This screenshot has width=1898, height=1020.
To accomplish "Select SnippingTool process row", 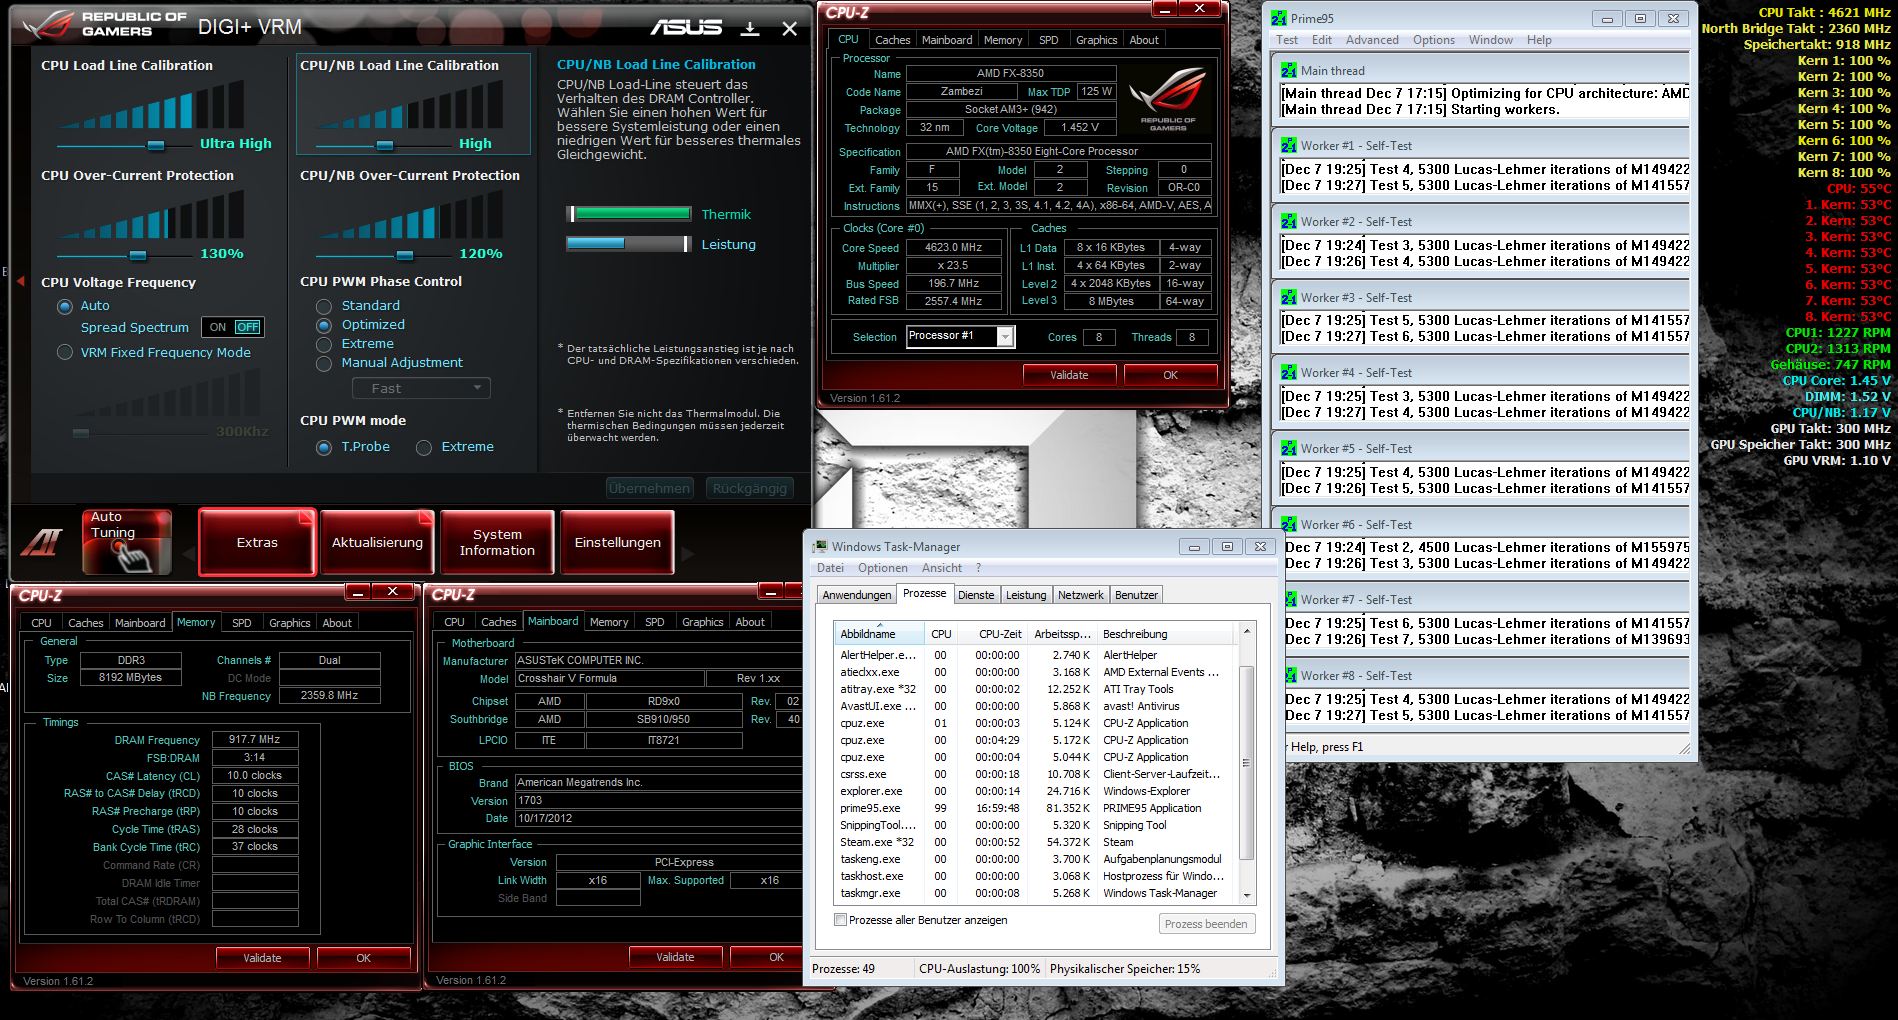I will 1035,825.
